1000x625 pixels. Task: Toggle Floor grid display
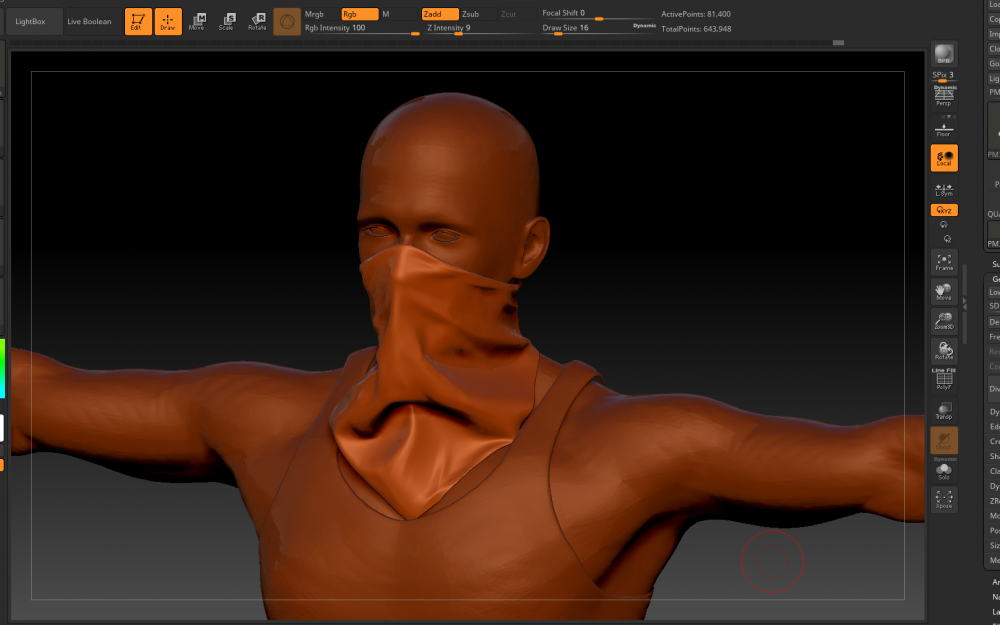click(x=943, y=128)
